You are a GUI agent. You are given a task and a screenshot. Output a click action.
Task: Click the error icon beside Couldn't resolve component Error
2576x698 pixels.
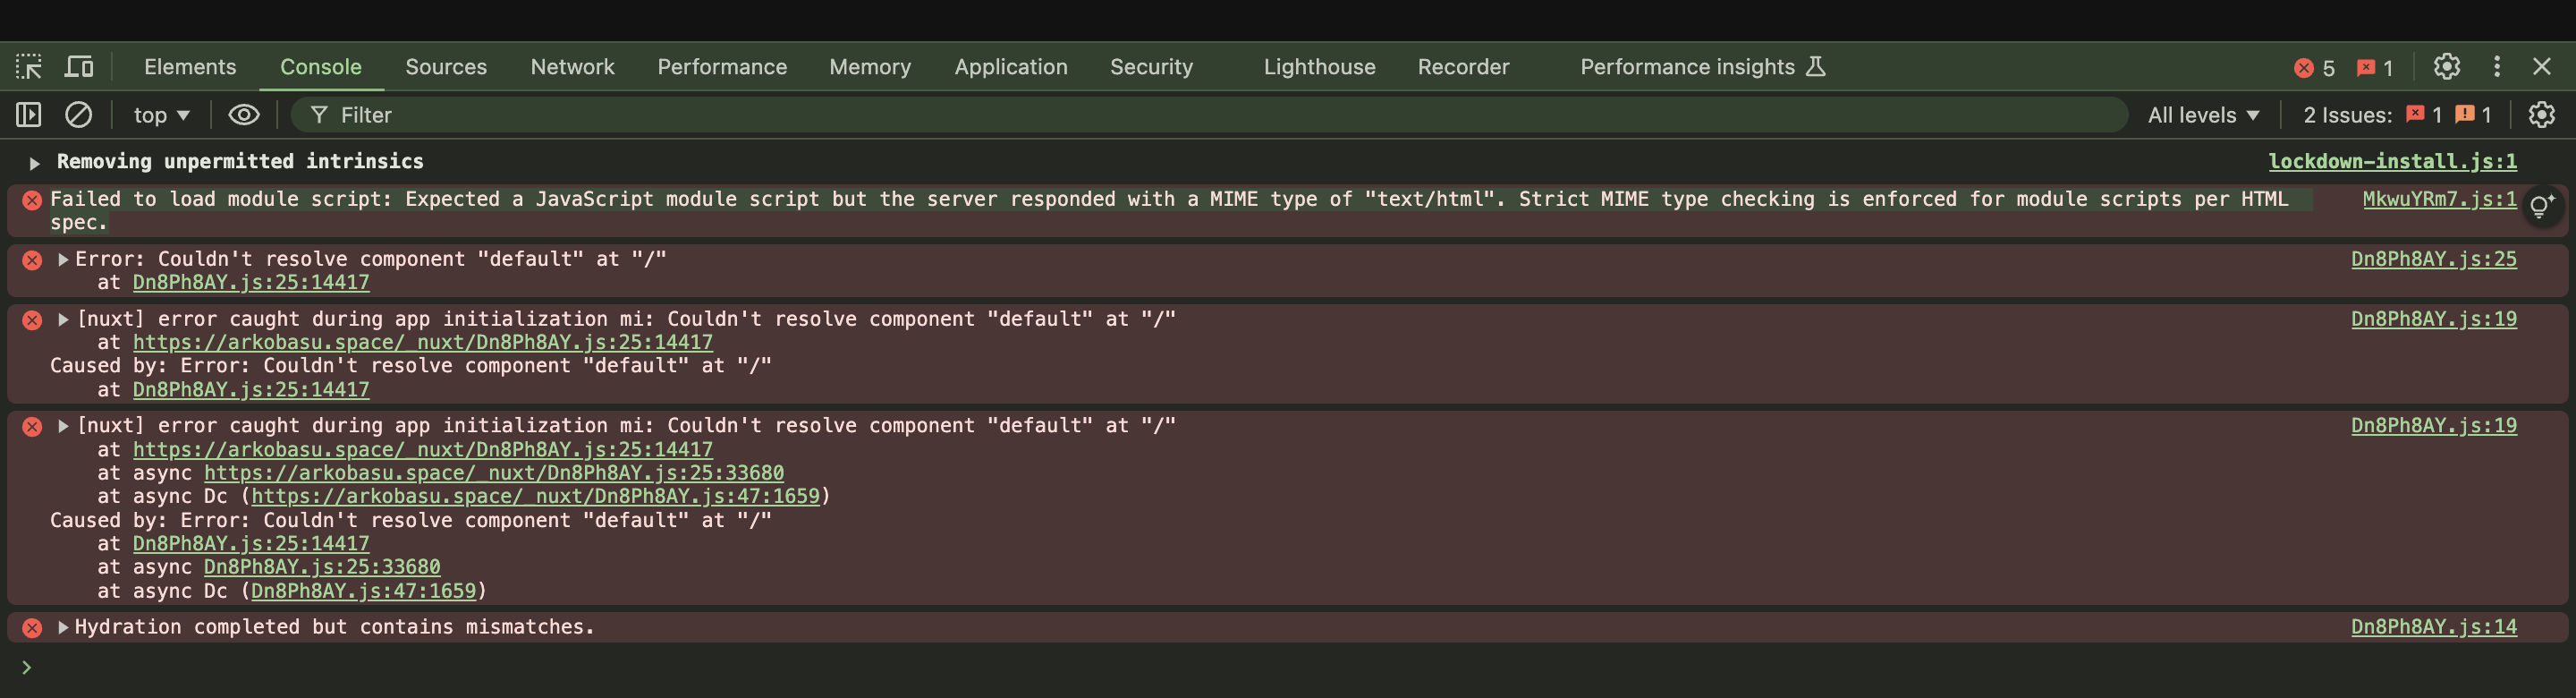pos(32,260)
